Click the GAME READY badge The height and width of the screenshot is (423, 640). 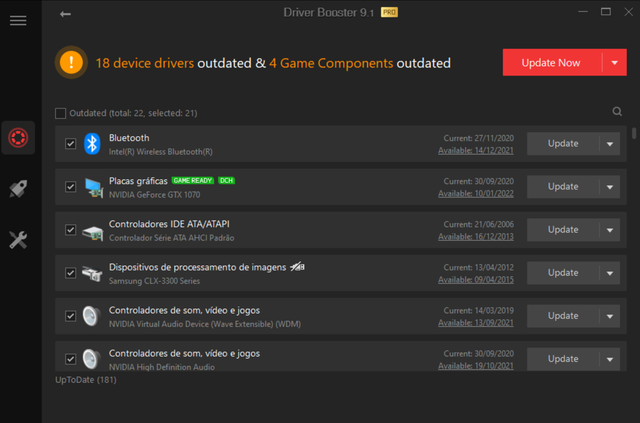coord(193,180)
